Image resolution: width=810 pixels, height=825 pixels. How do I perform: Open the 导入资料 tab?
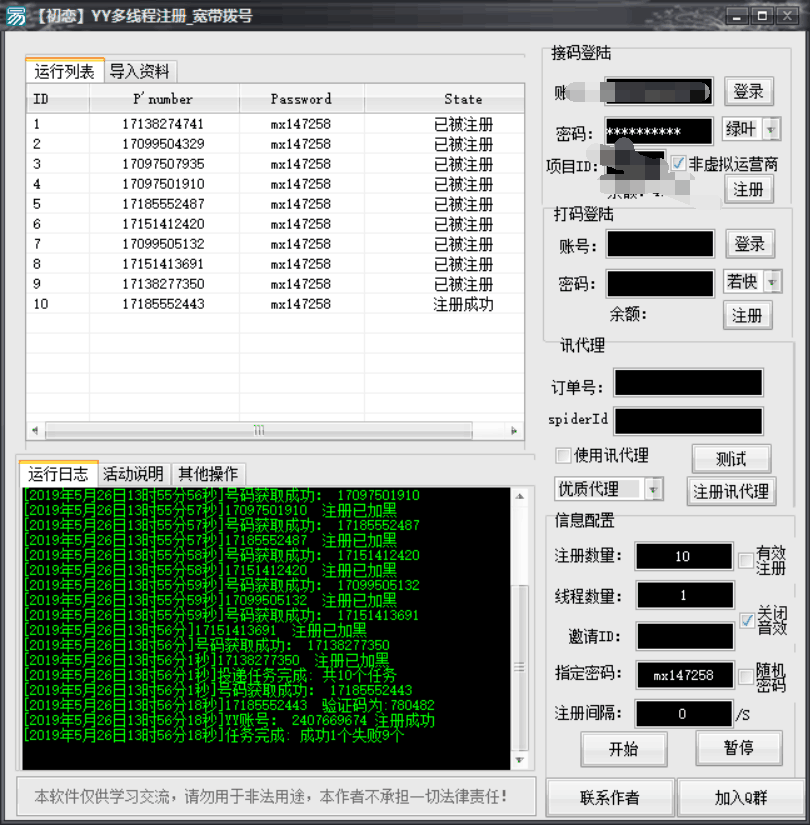[x=139, y=71]
